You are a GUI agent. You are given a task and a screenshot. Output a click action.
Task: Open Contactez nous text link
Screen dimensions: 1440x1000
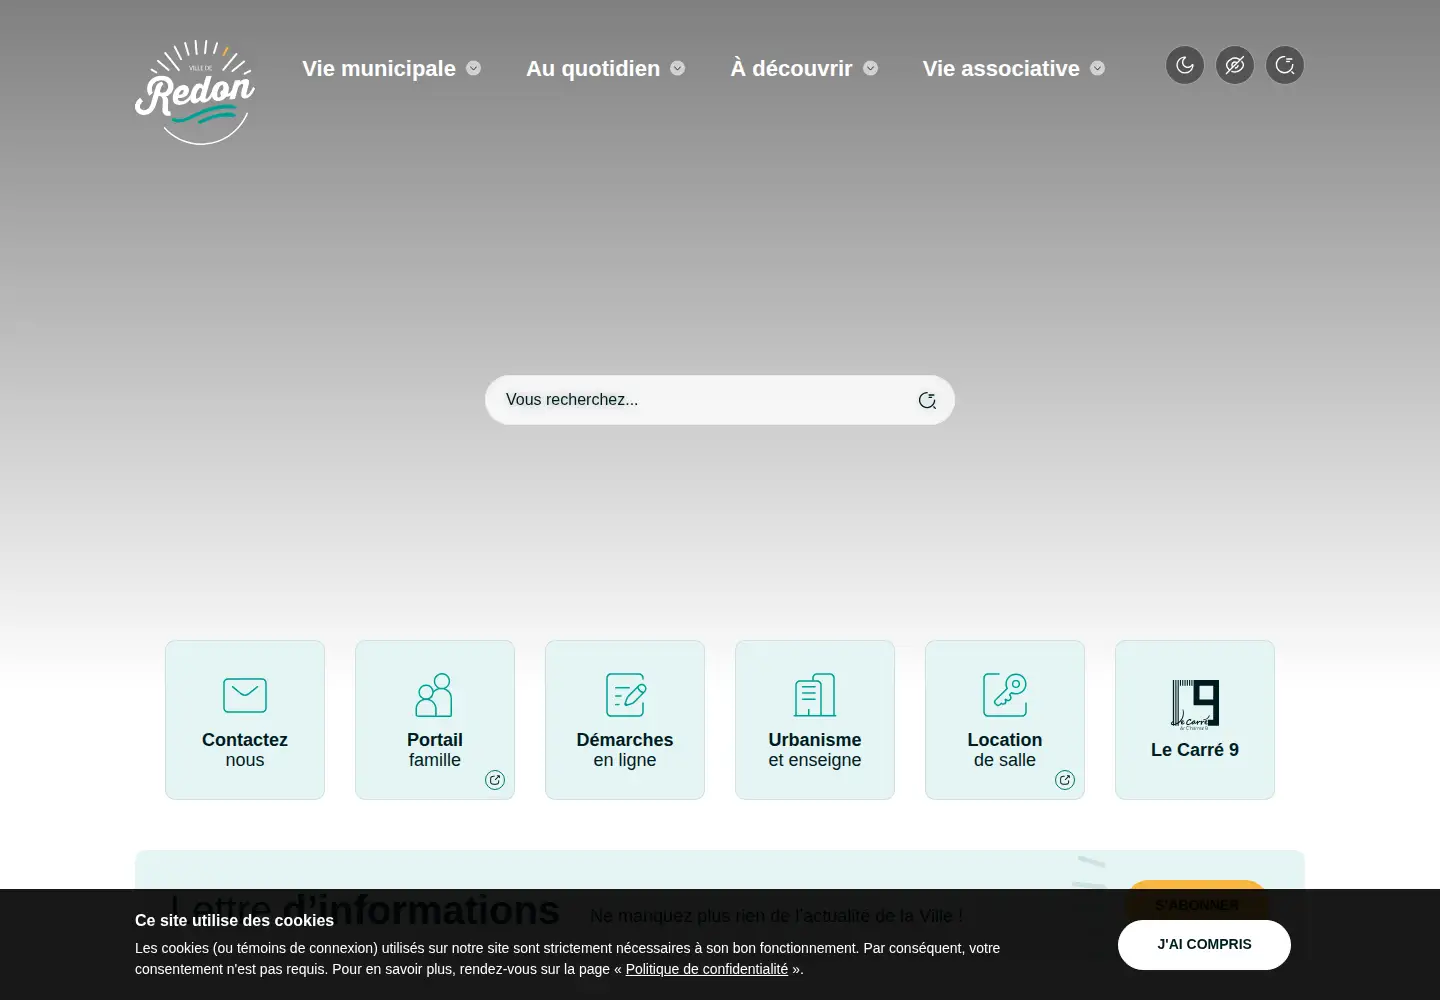pos(245,750)
